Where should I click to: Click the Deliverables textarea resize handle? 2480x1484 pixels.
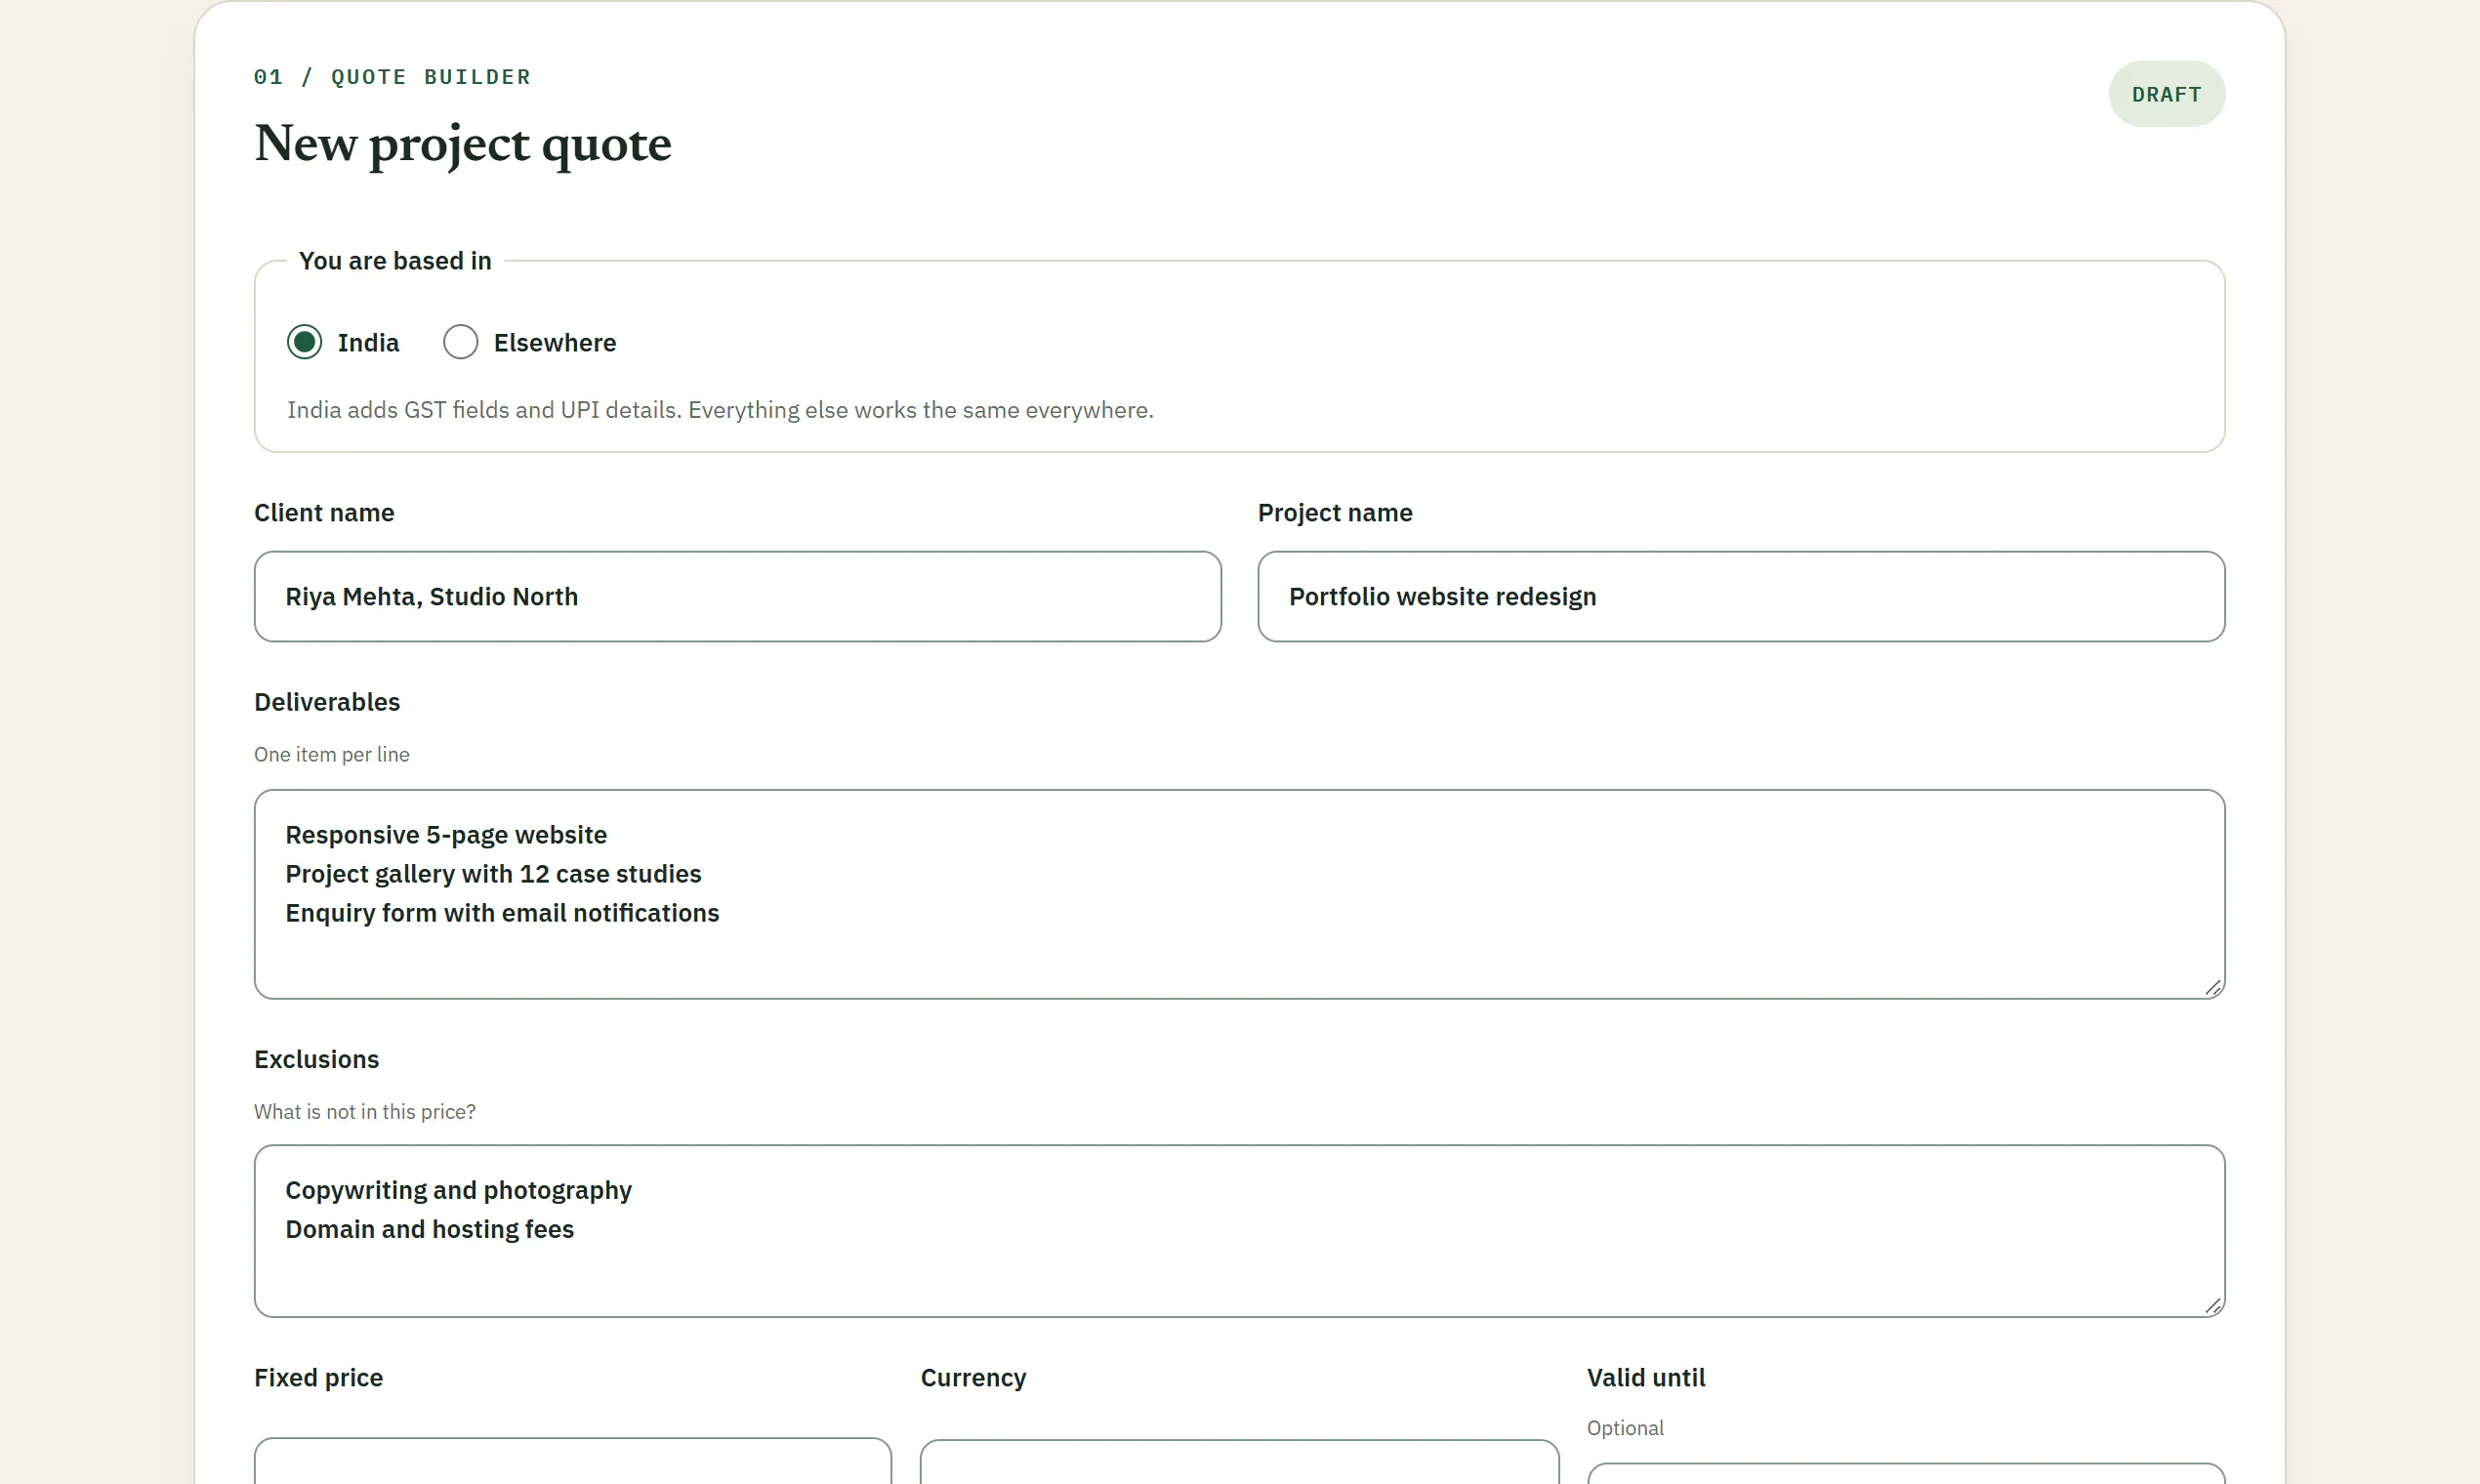point(2213,988)
